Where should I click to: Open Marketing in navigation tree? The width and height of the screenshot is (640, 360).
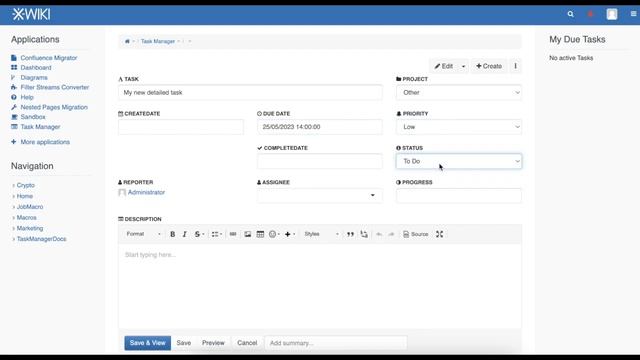[x=30, y=228]
